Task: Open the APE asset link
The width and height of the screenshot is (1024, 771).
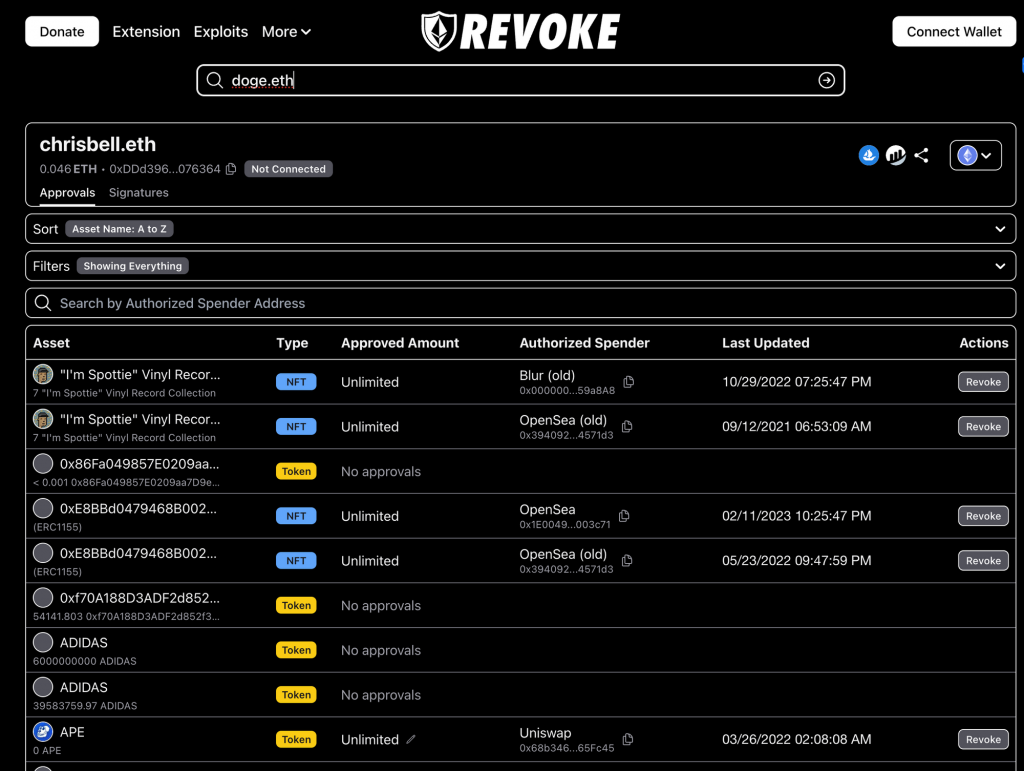Action: [72, 732]
